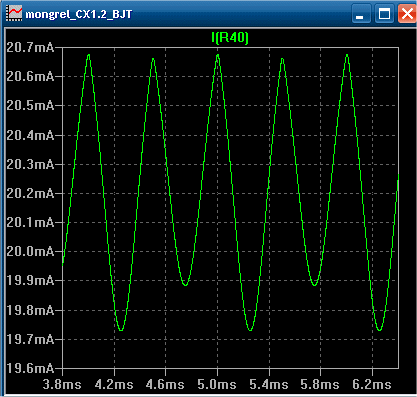Screen dimensions: 417x397
Task: Minimize the waveform window
Action: 361,14
